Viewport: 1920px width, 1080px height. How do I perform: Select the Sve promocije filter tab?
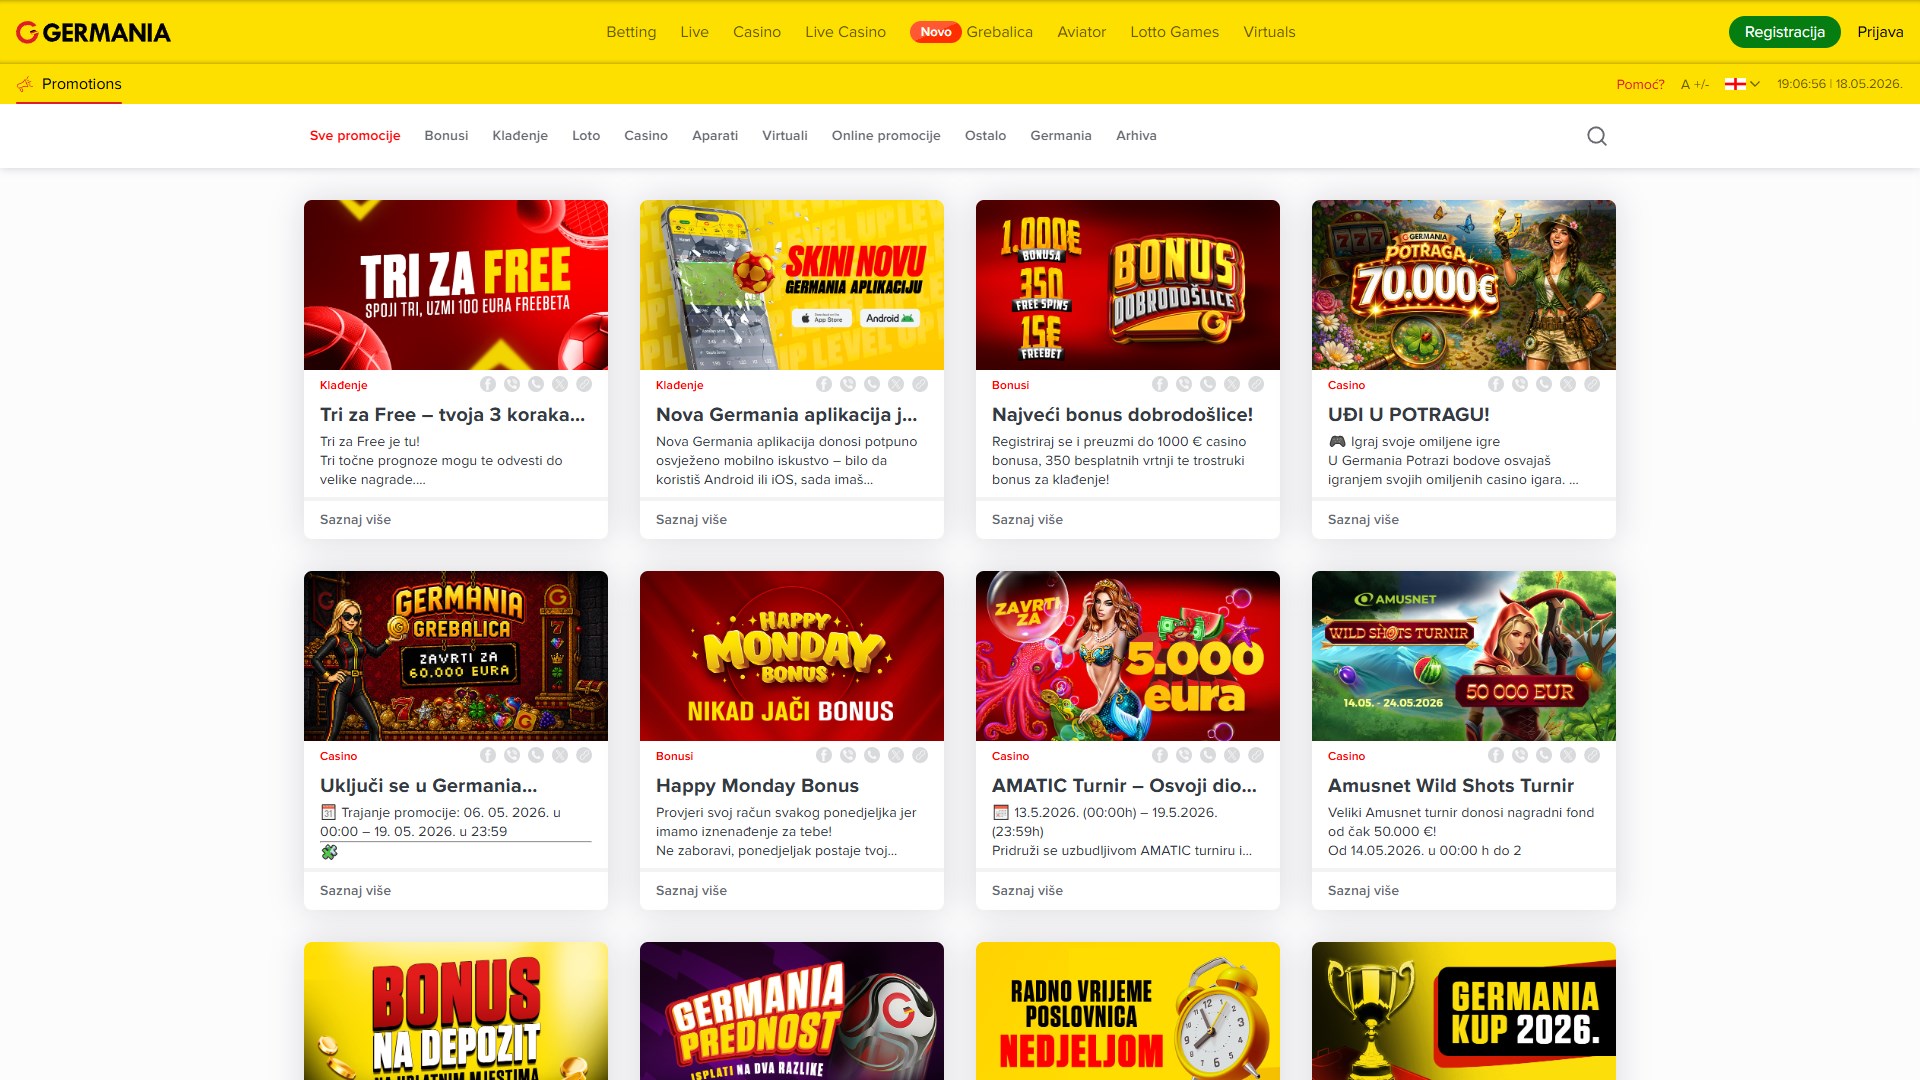coord(355,136)
